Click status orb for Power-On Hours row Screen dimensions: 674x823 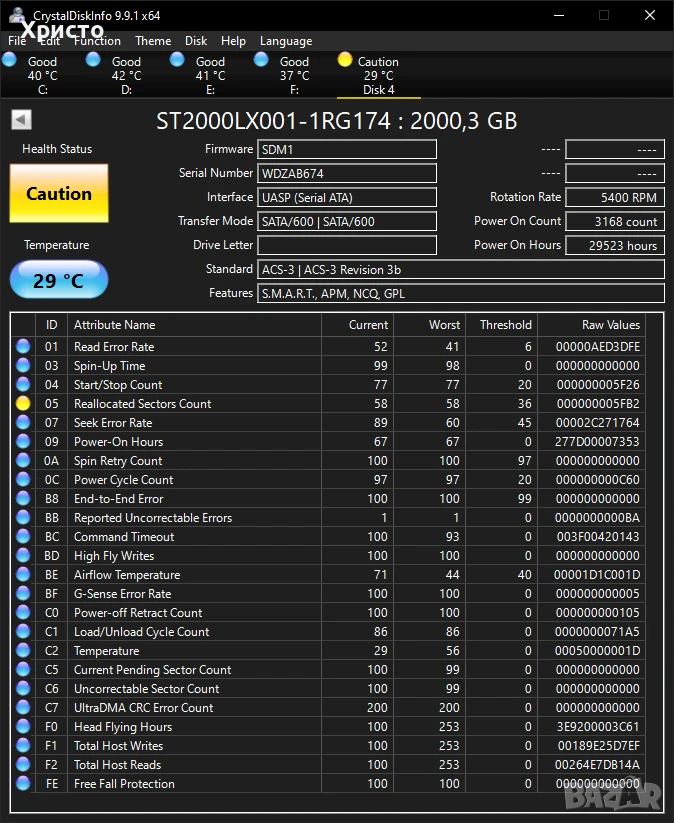tap(23, 441)
